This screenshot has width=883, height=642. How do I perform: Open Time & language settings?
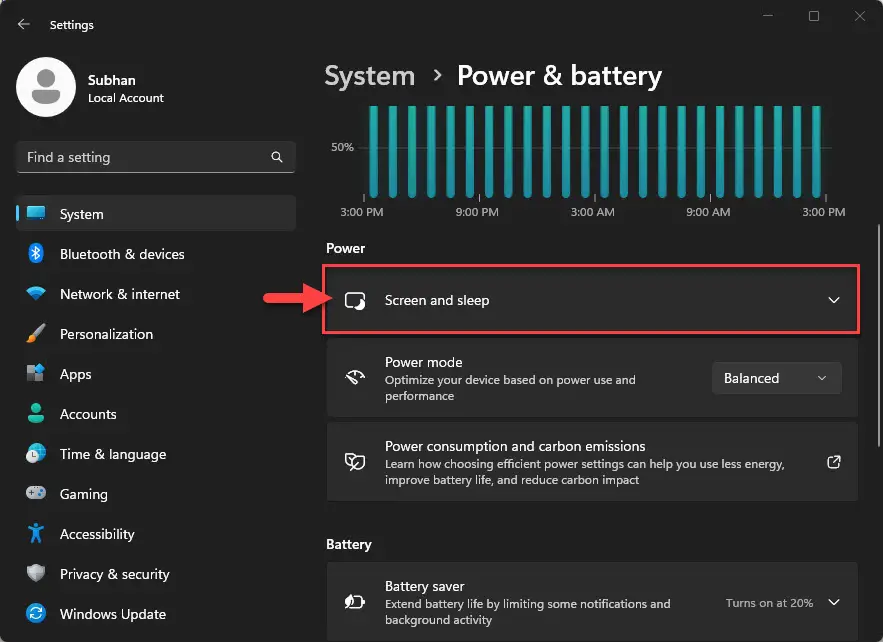click(x=156, y=454)
